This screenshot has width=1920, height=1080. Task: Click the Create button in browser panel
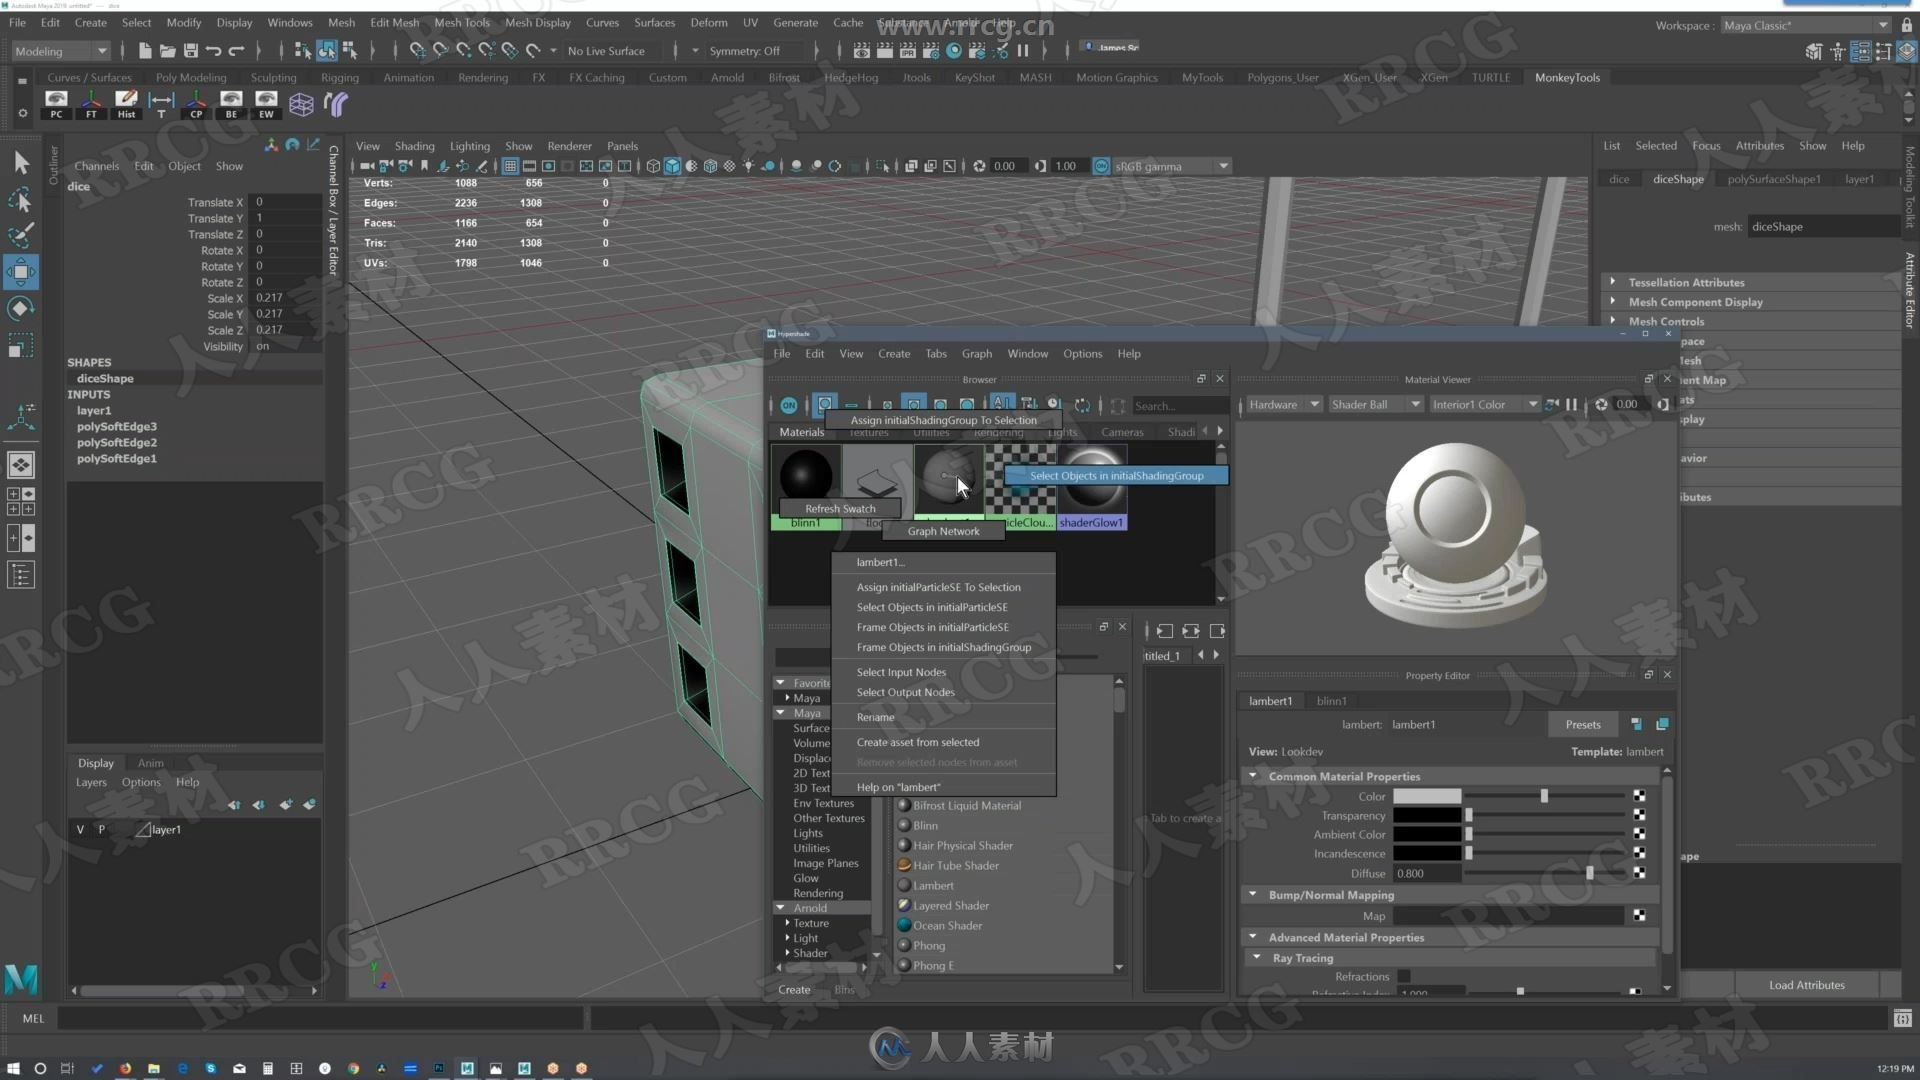pos(793,988)
